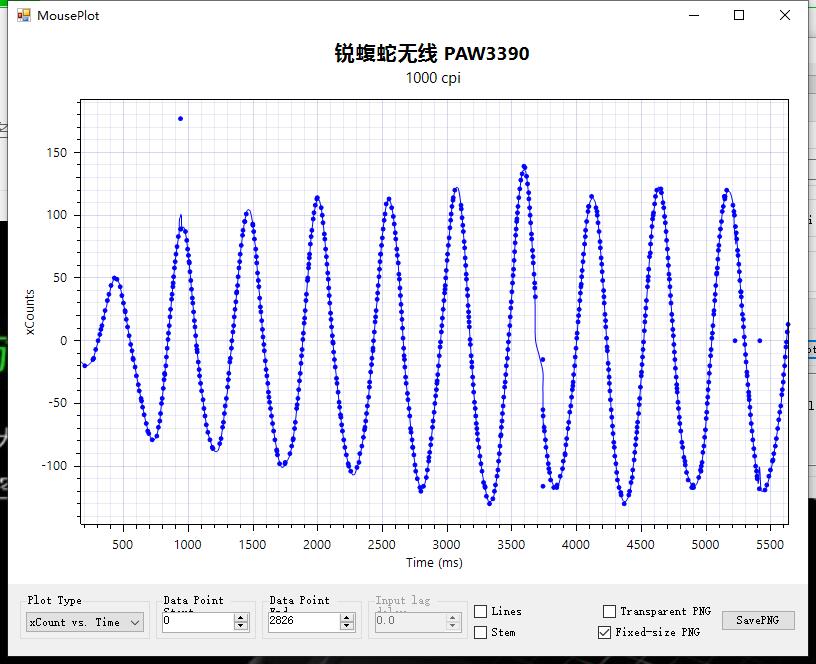This screenshot has width=816, height=664.
Task: Click the Input lag down stepper arrow
Action: [x=453, y=626]
